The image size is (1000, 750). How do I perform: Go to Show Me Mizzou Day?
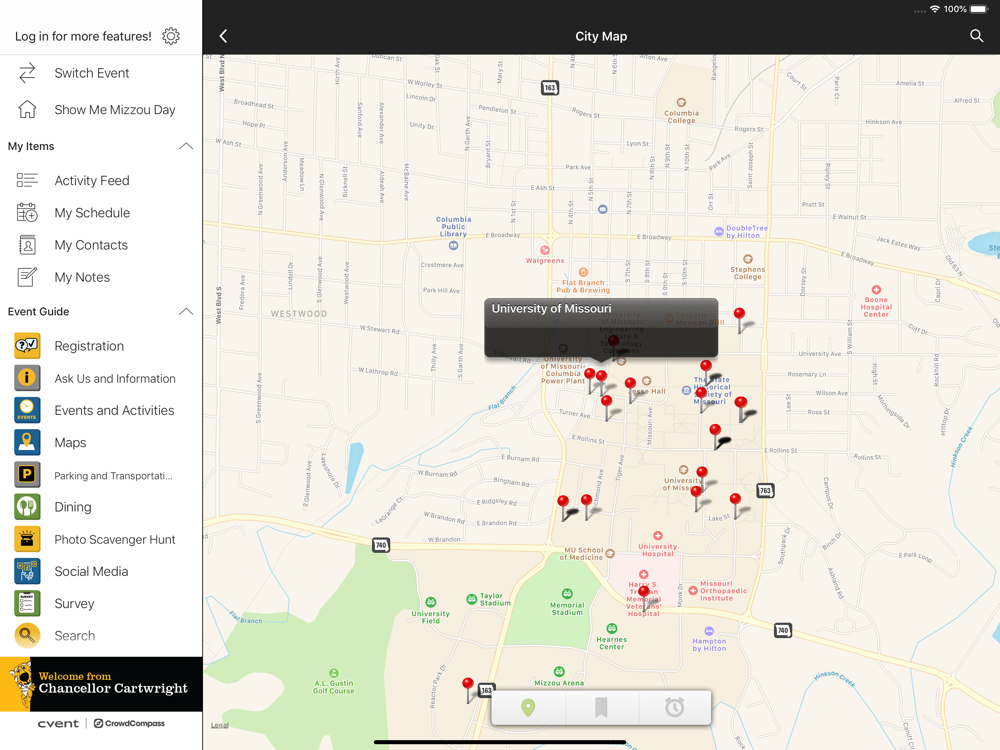114,110
